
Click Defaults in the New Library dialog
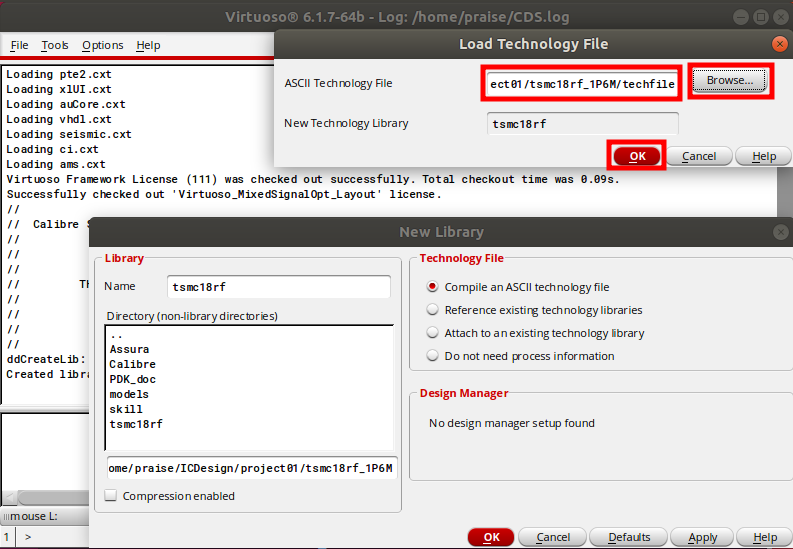click(629, 537)
